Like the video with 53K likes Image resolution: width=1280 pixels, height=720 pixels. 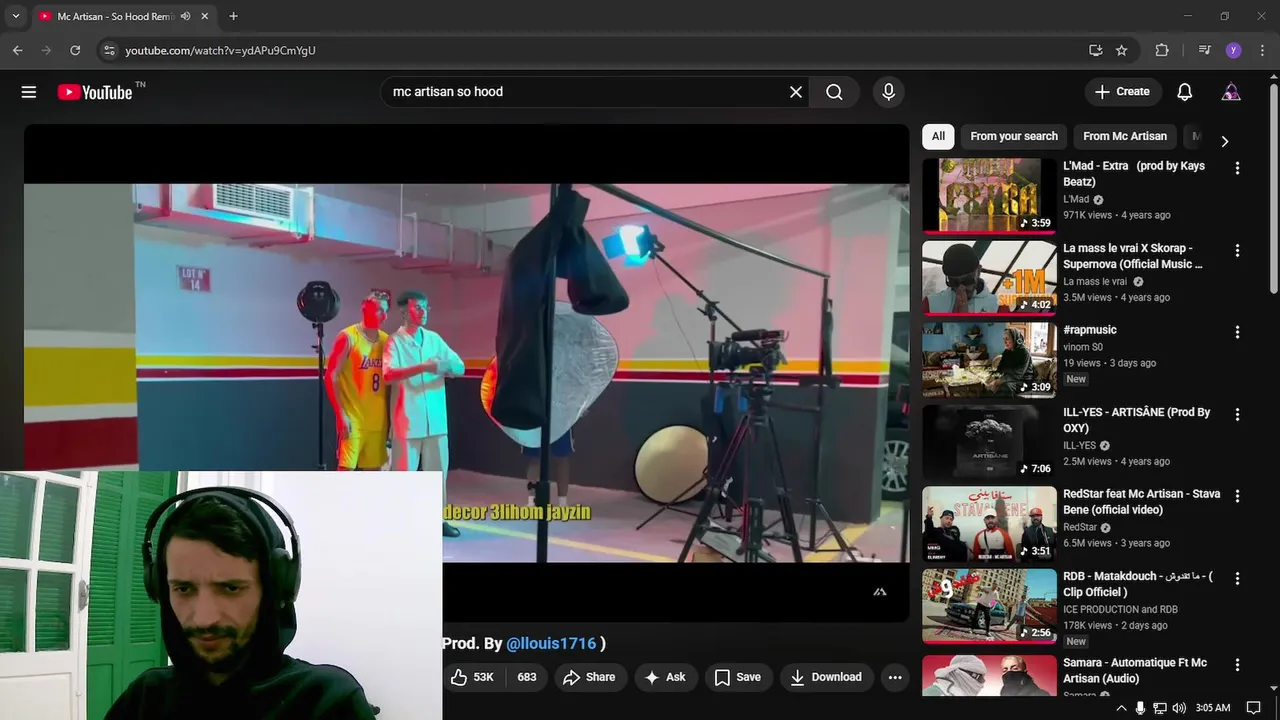pyautogui.click(x=473, y=677)
